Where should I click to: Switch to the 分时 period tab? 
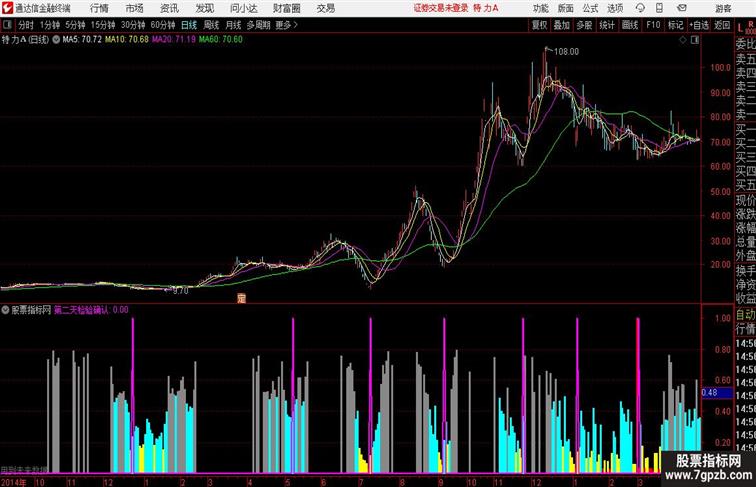(26, 25)
